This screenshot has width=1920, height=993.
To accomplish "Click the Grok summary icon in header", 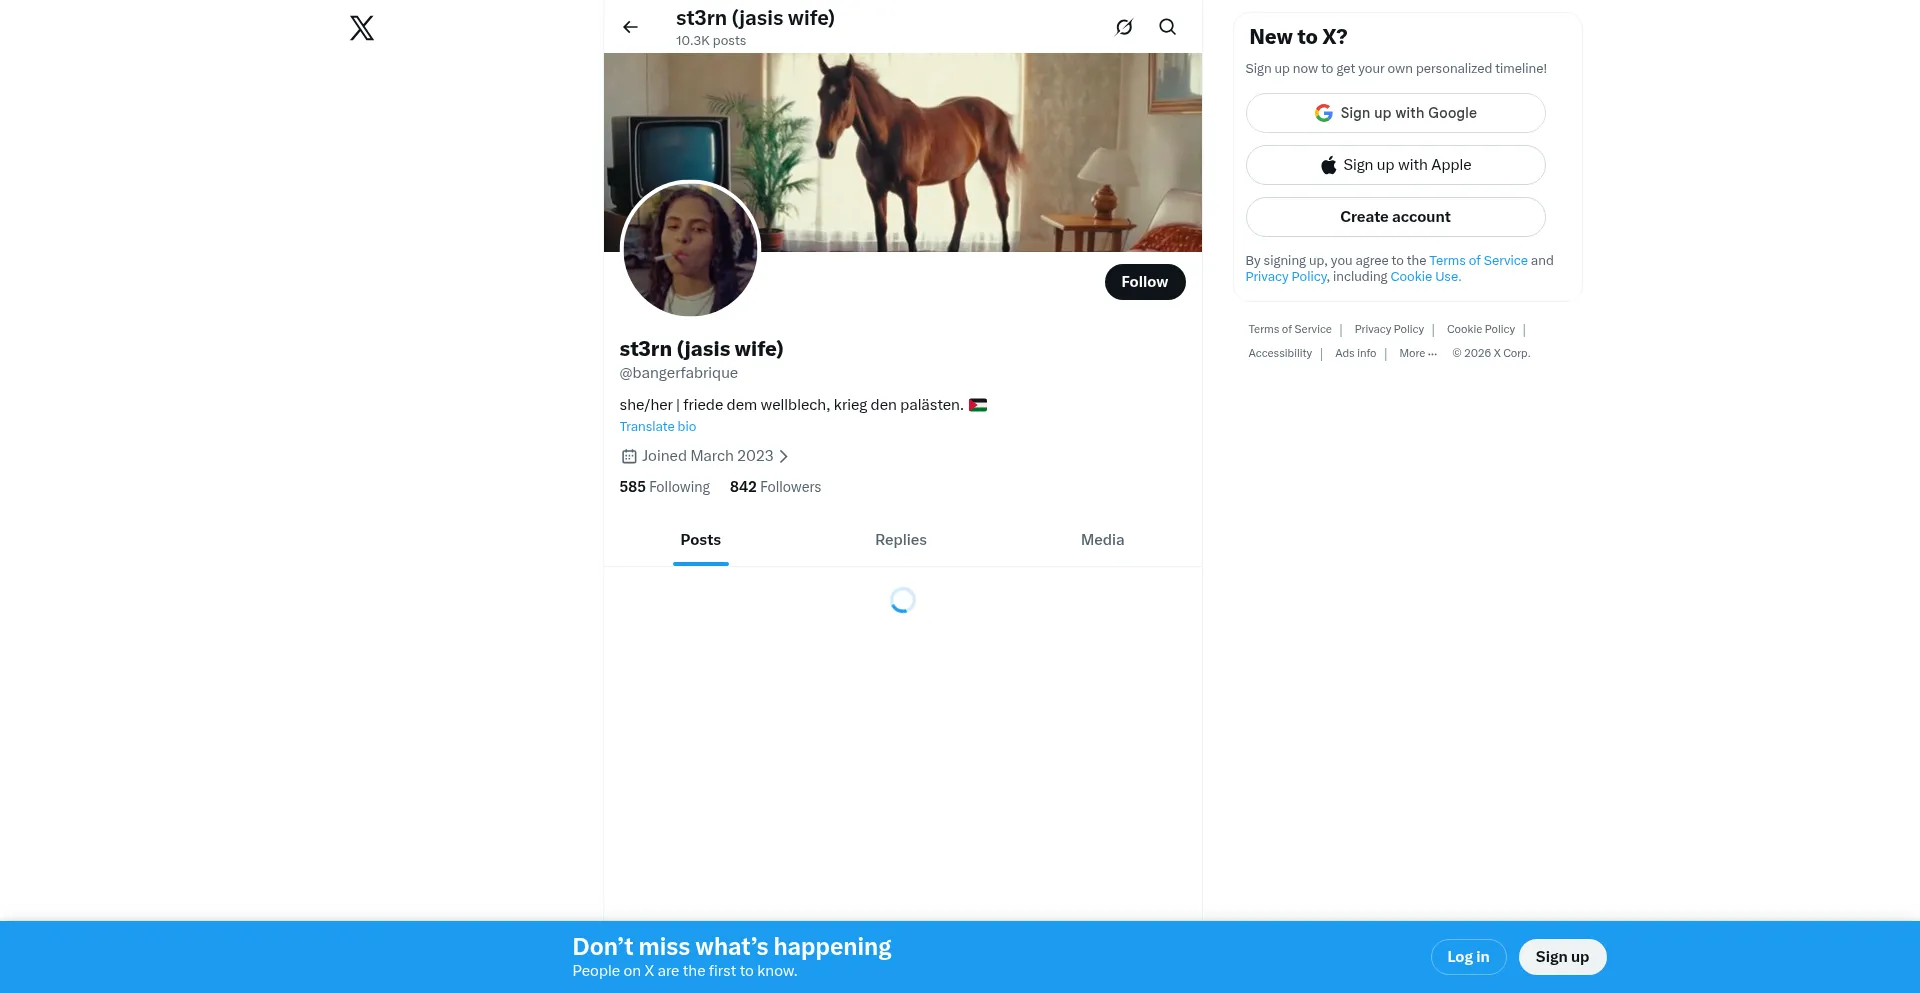I will point(1124,27).
